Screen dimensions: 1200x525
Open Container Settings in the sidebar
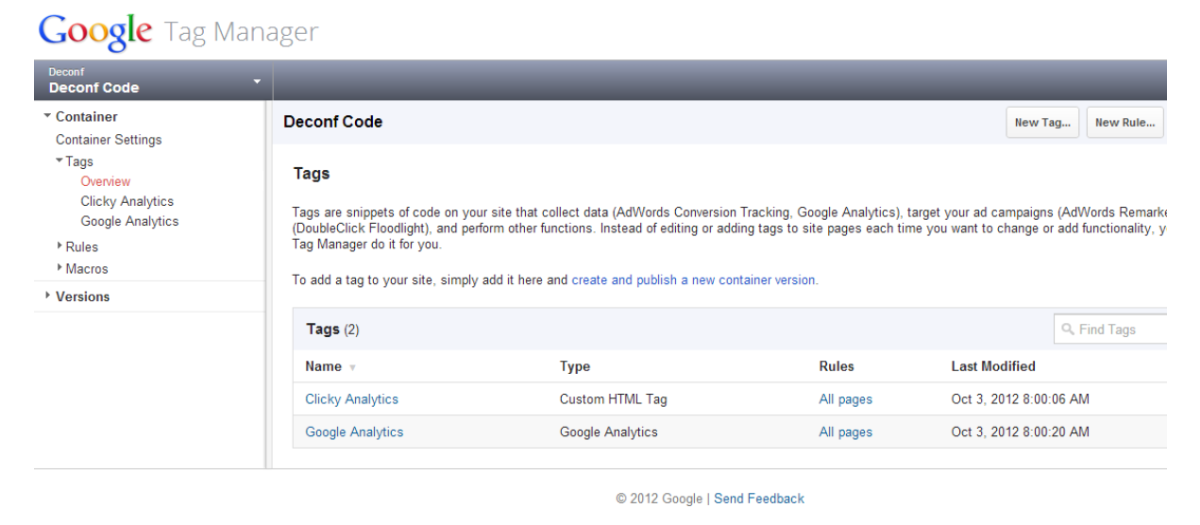(x=108, y=140)
